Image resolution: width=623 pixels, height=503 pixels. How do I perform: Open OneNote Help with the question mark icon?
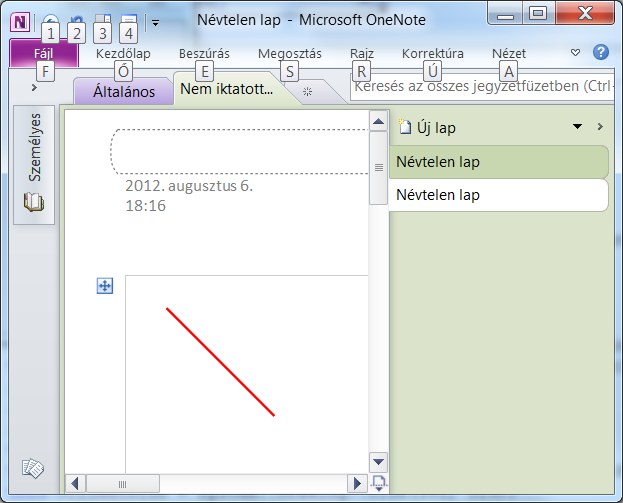click(x=601, y=52)
